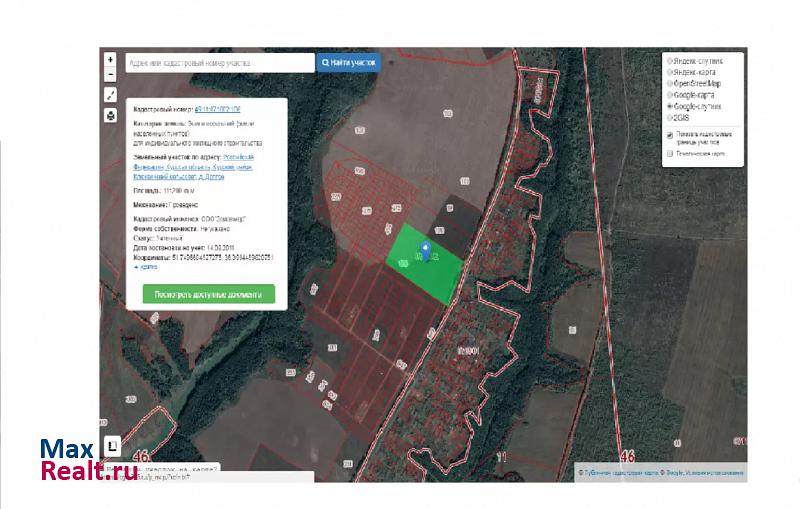The width and height of the screenshot is (800, 509).
Task: Choose the Google-карта base layer
Action: point(669,94)
